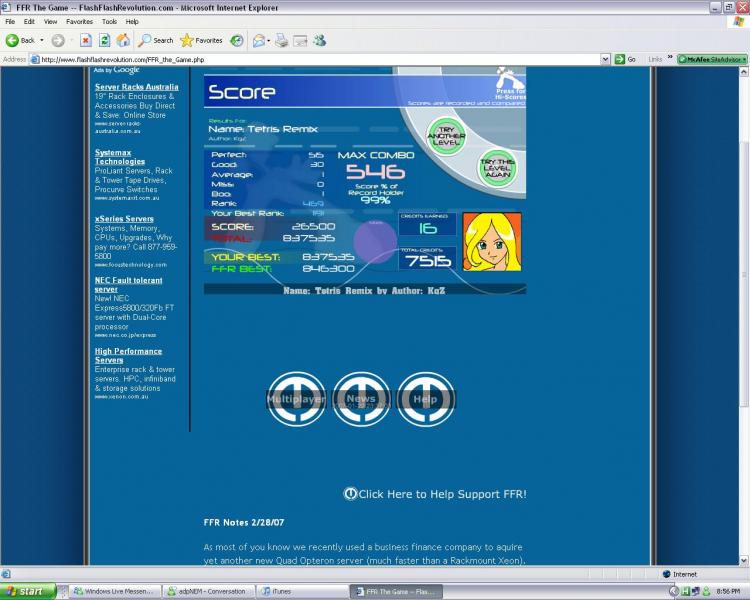Switch to adpNEM Conversation taskbar item
The height and width of the screenshot is (600, 750).
click(207, 591)
